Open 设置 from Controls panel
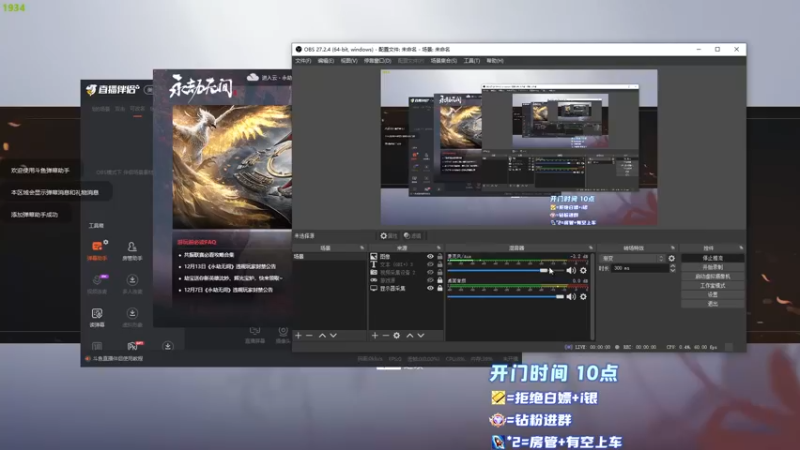The width and height of the screenshot is (800, 450). (x=713, y=295)
